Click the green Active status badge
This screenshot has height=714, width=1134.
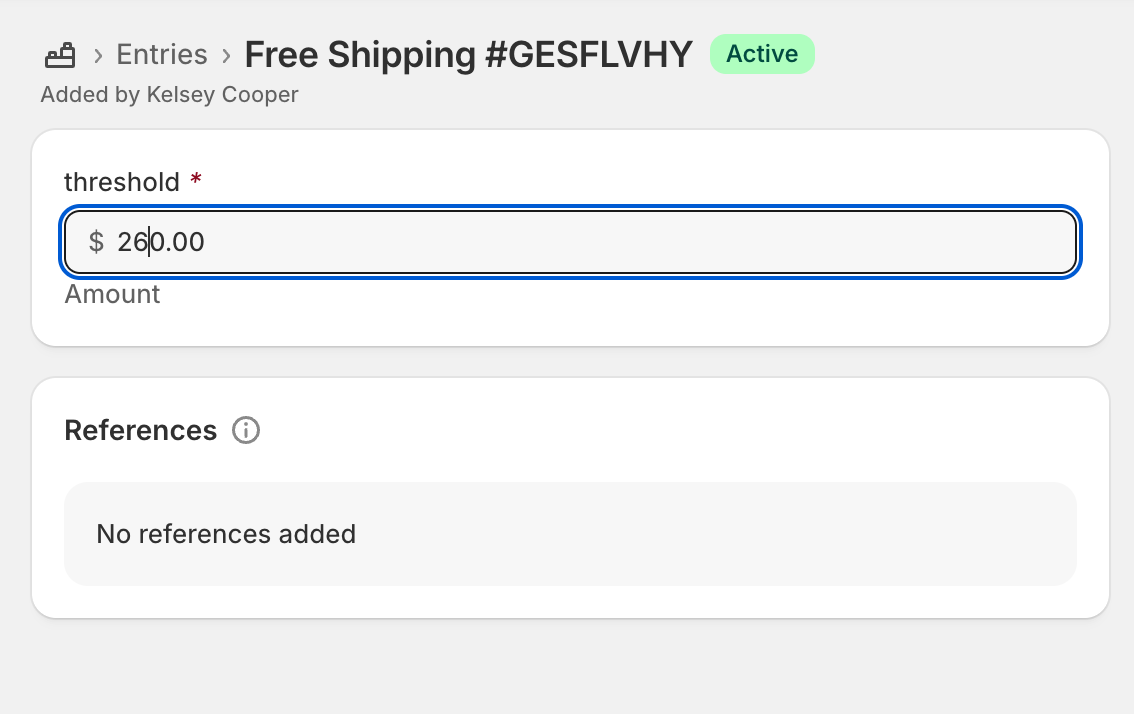click(x=762, y=54)
